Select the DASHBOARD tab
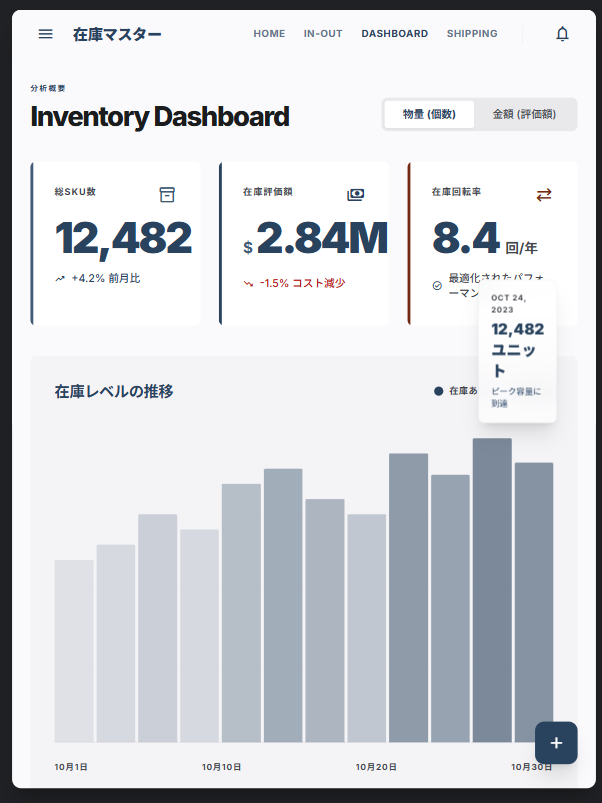 point(394,34)
